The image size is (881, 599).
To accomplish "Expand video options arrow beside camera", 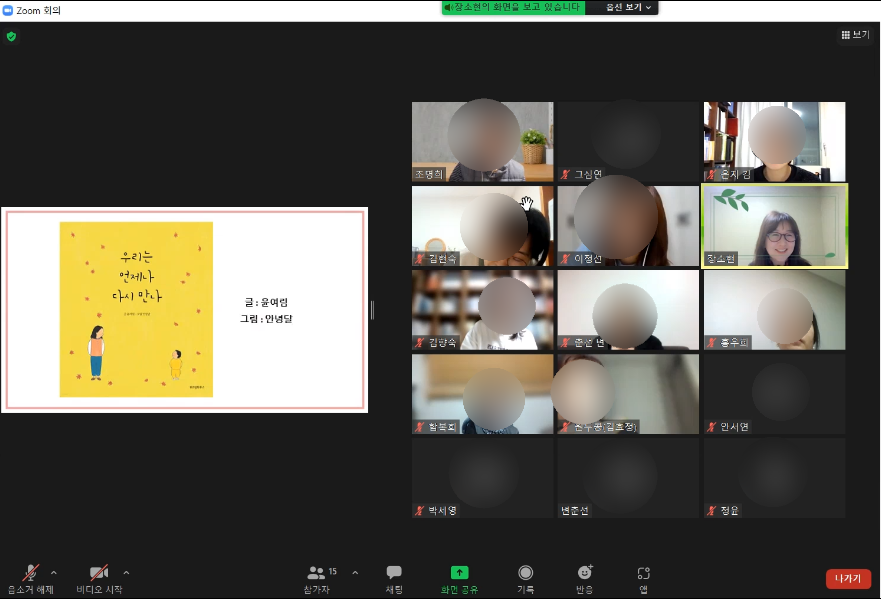I will click(126, 573).
